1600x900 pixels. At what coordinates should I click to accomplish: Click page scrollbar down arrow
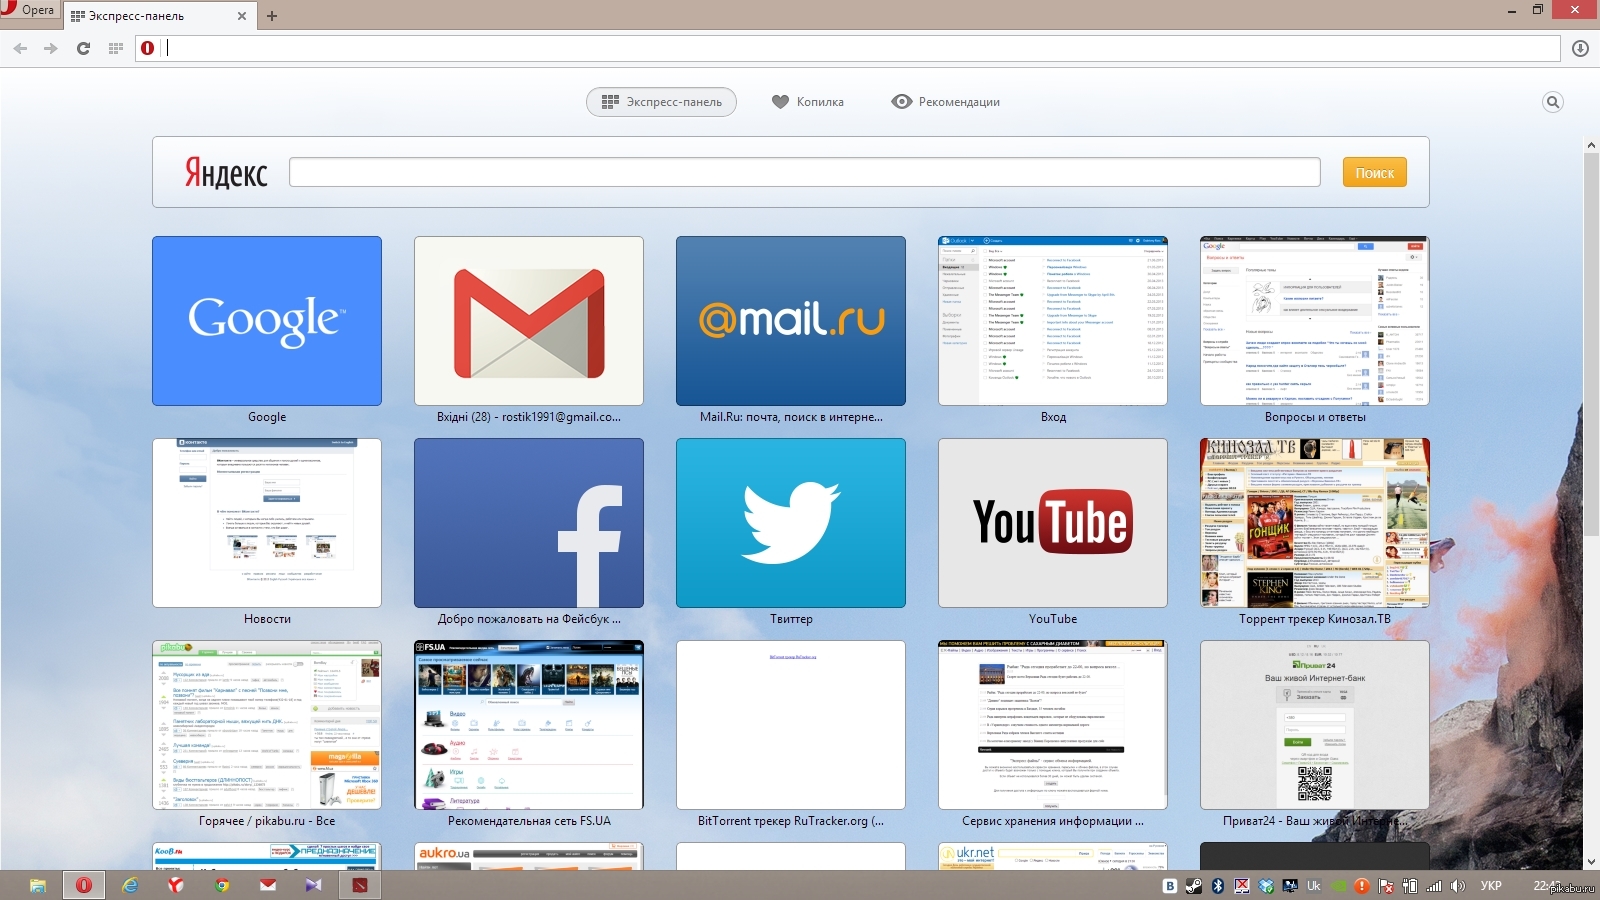[x=1591, y=861]
